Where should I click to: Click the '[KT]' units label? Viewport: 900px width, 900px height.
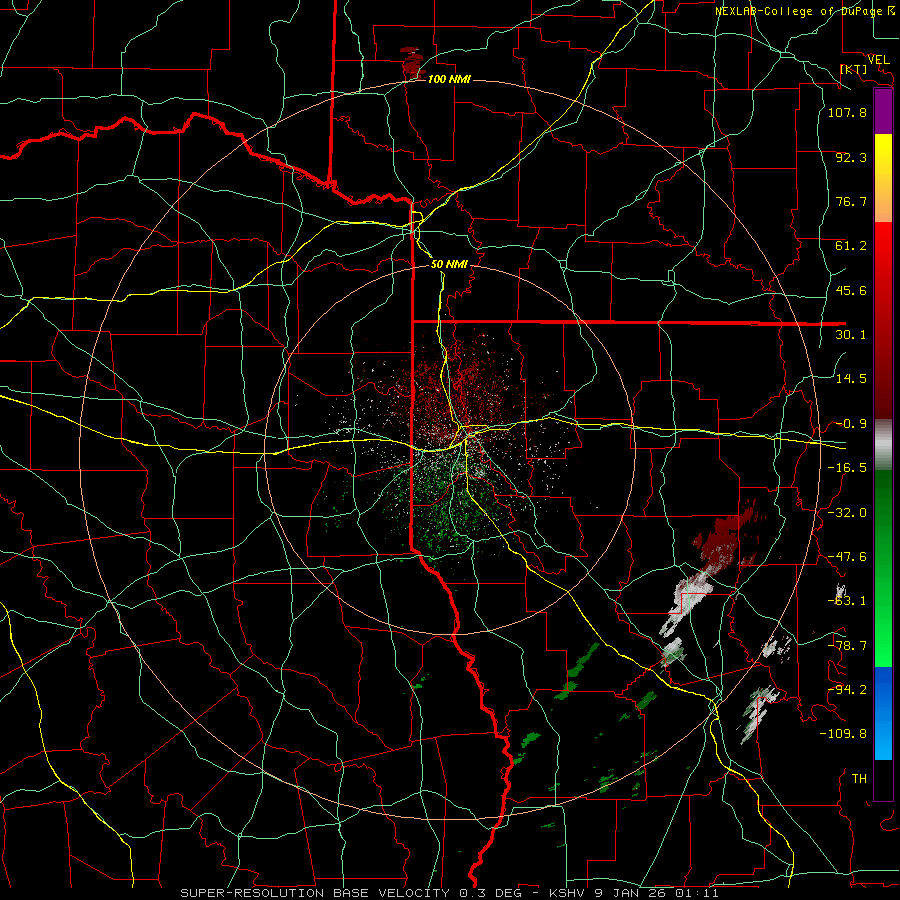[854, 69]
